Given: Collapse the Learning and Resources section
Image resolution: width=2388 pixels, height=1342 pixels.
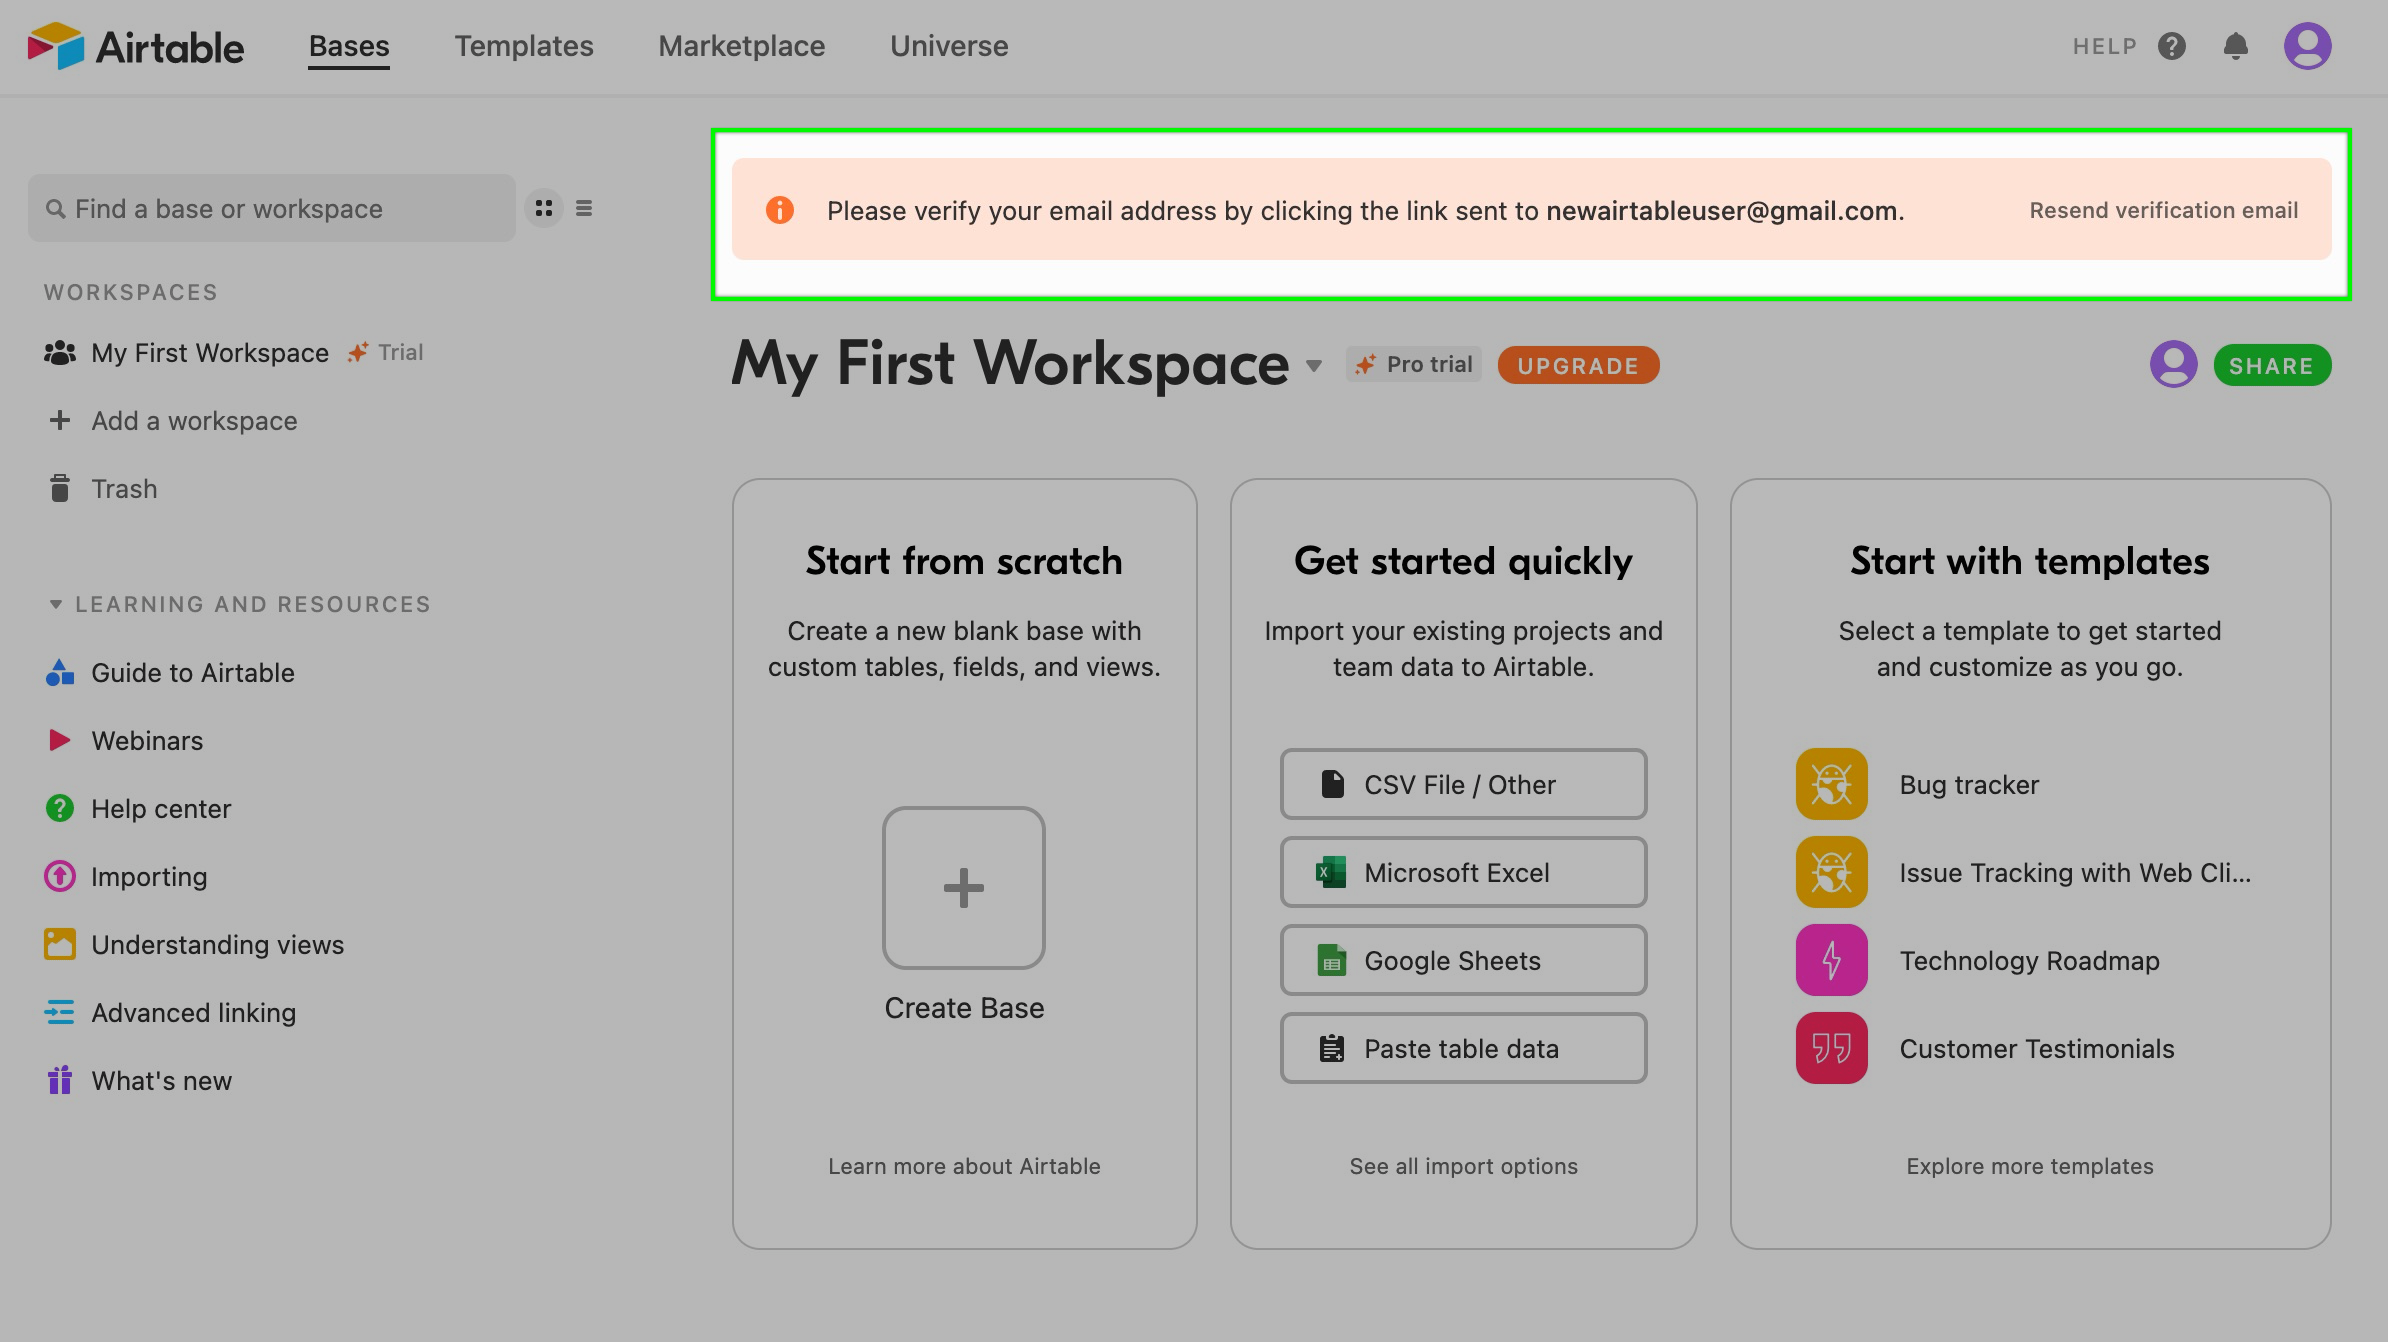Looking at the screenshot, I should (56, 604).
